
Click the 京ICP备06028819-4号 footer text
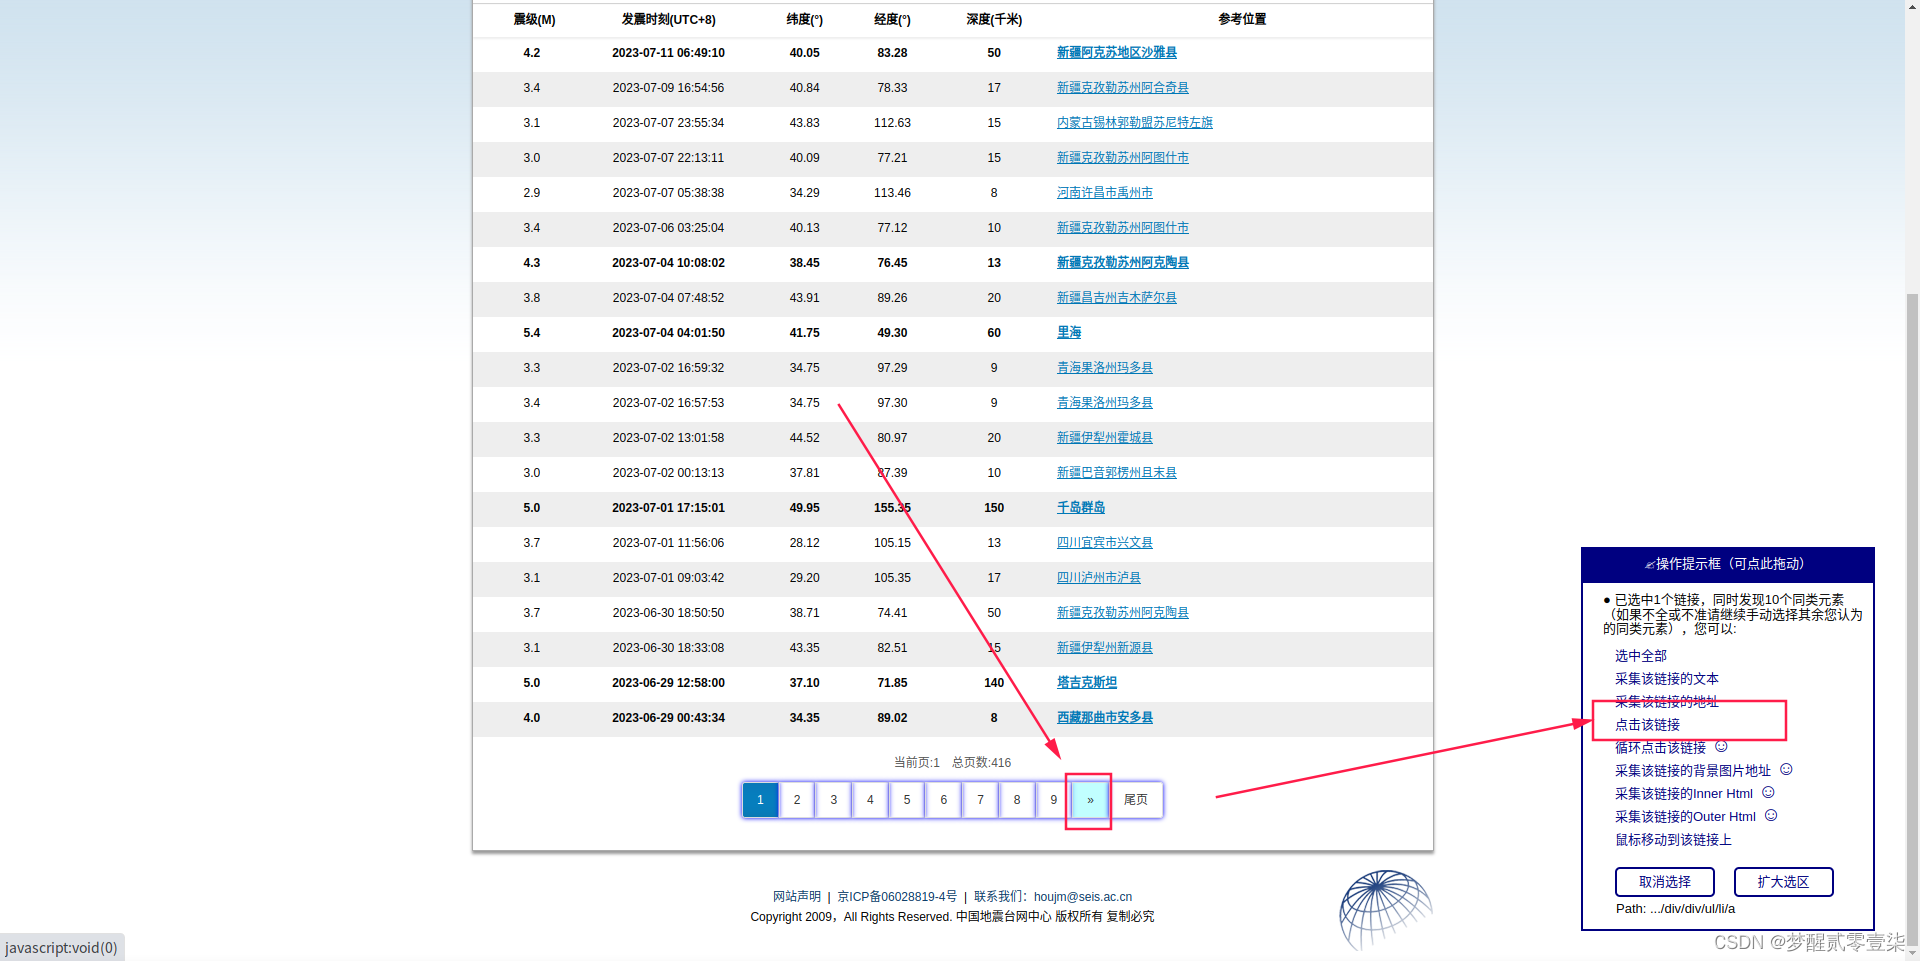(897, 897)
